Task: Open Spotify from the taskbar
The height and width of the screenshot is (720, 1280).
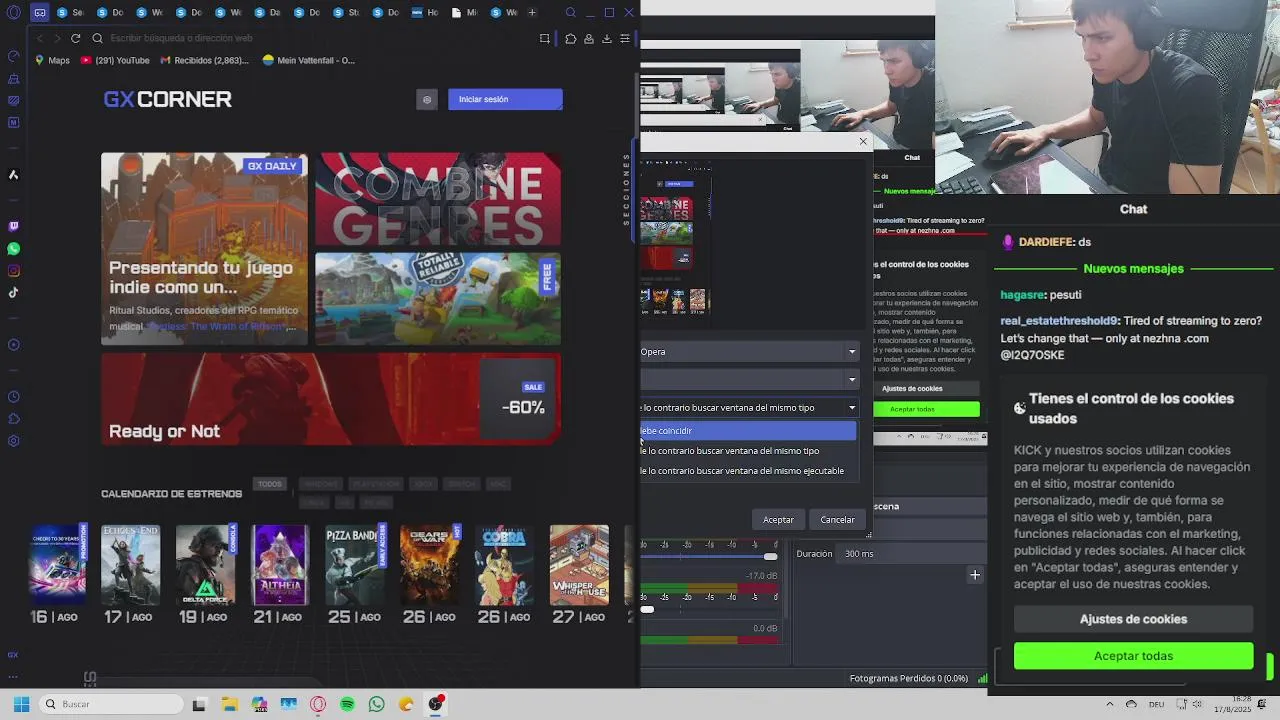Action: [x=347, y=704]
